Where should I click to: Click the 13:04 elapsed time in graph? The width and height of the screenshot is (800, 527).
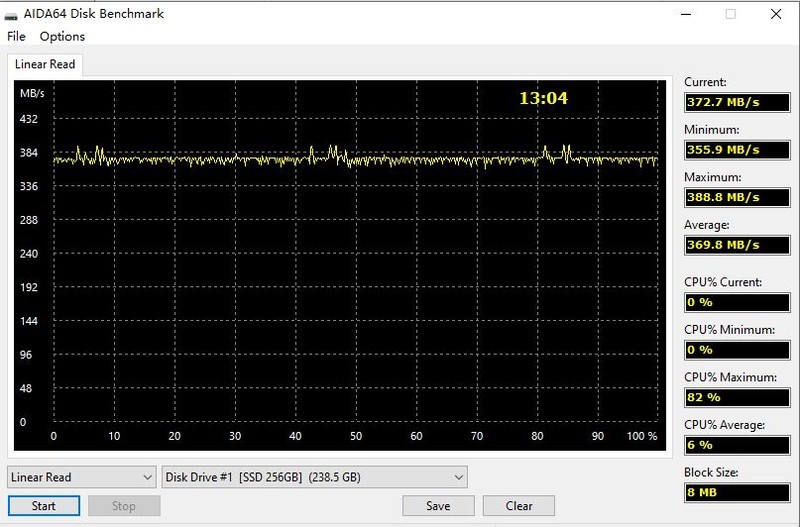coord(543,98)
